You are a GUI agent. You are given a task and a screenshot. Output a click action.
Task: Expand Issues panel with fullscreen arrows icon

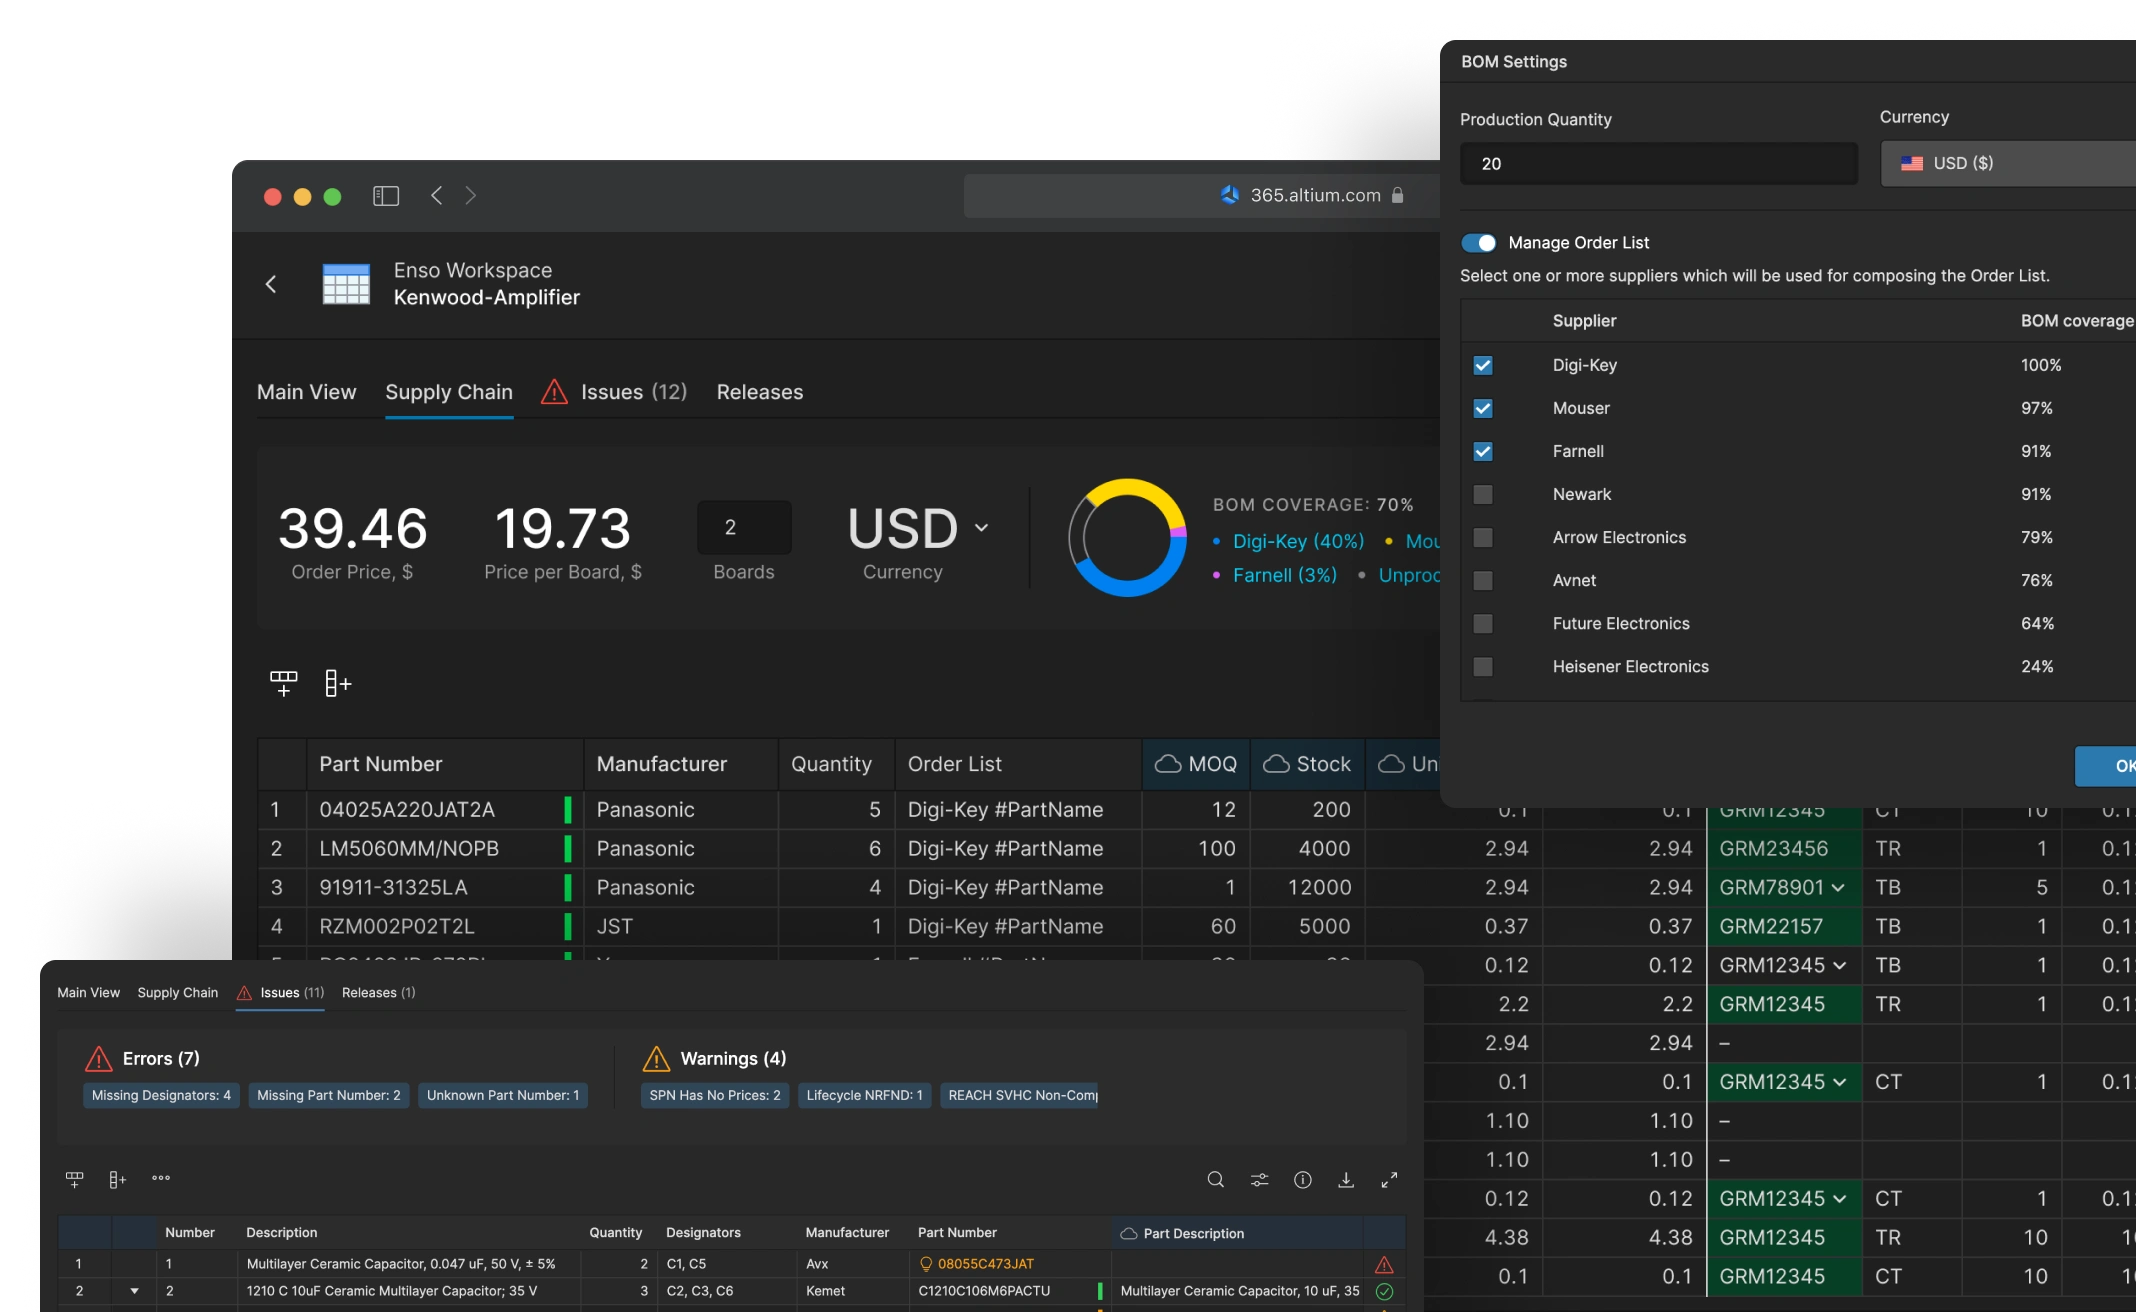(1389, 1180)
